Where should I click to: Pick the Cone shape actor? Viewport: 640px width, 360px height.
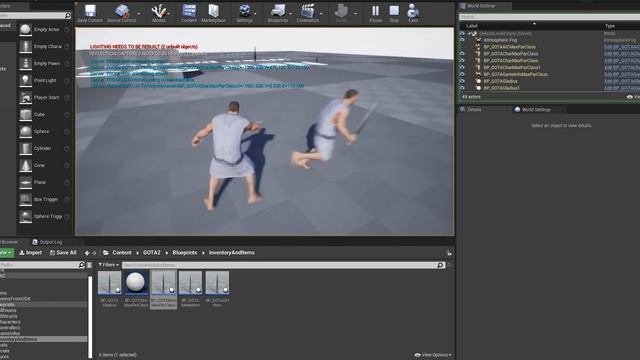pyautogui.click(x=44, y=165)
